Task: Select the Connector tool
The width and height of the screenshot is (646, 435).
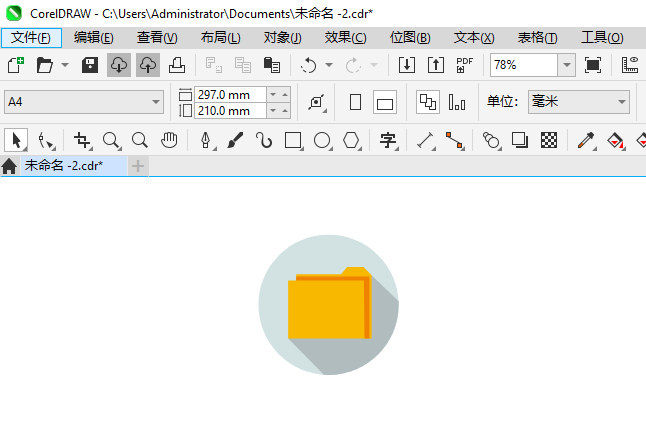Action: point(455,140)
